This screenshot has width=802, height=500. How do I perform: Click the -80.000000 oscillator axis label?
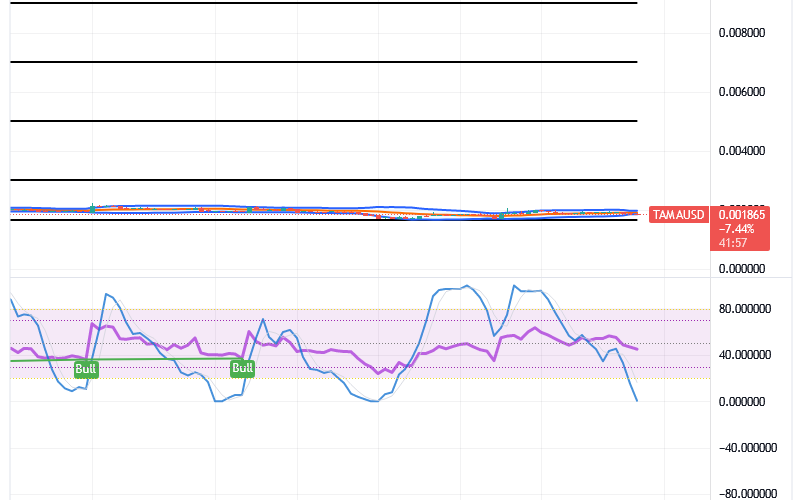click(748, 494)
